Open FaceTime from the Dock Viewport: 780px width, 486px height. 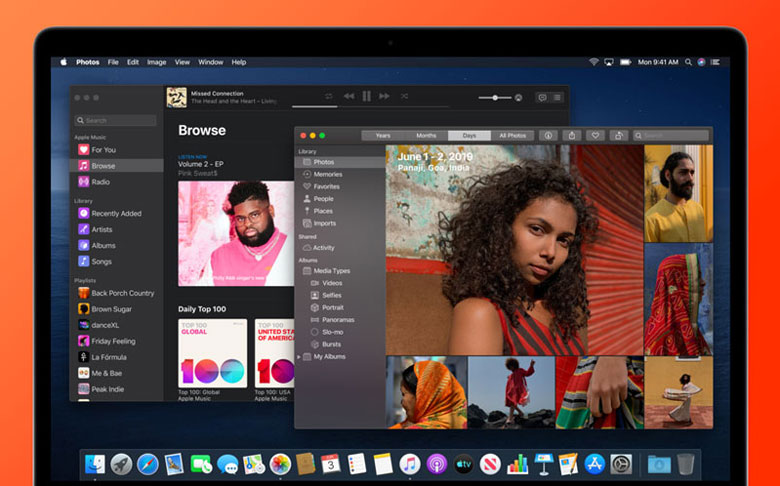(x=201, y=465)
